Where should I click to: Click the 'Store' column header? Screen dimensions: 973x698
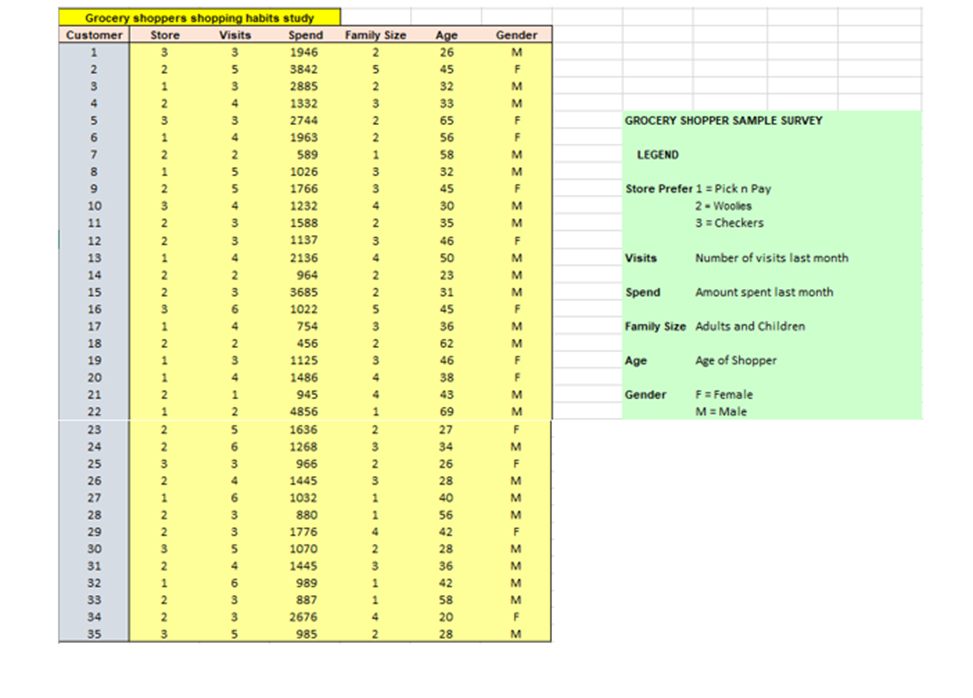pos(164,34)
